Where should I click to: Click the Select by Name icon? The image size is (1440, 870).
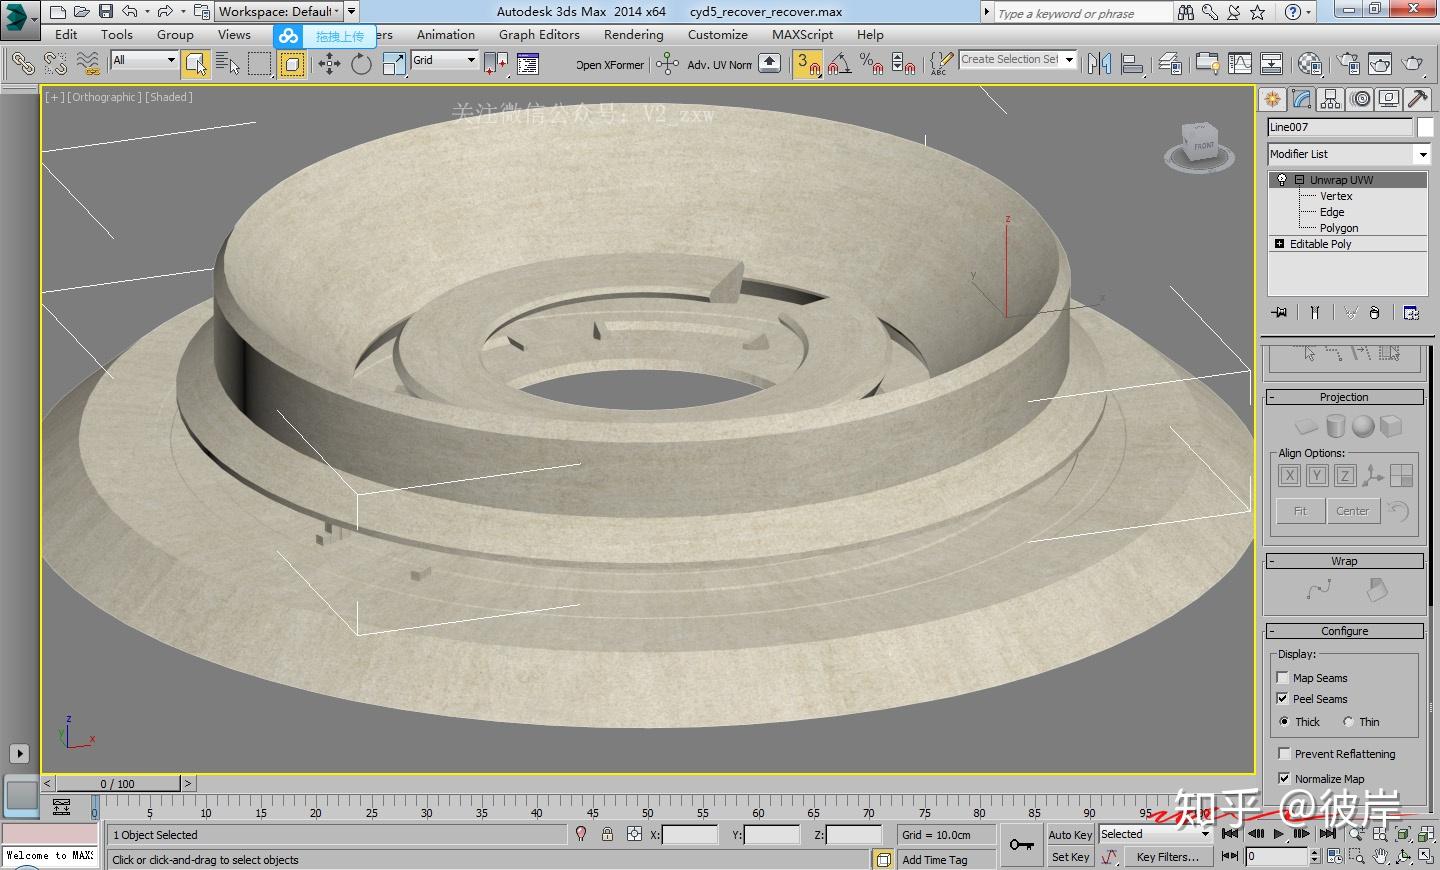228,64
